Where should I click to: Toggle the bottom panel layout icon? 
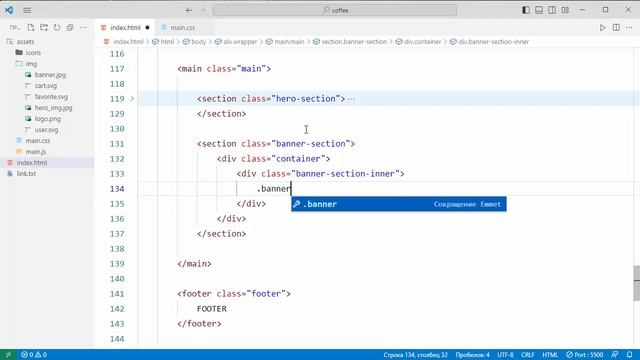[539, 10]
